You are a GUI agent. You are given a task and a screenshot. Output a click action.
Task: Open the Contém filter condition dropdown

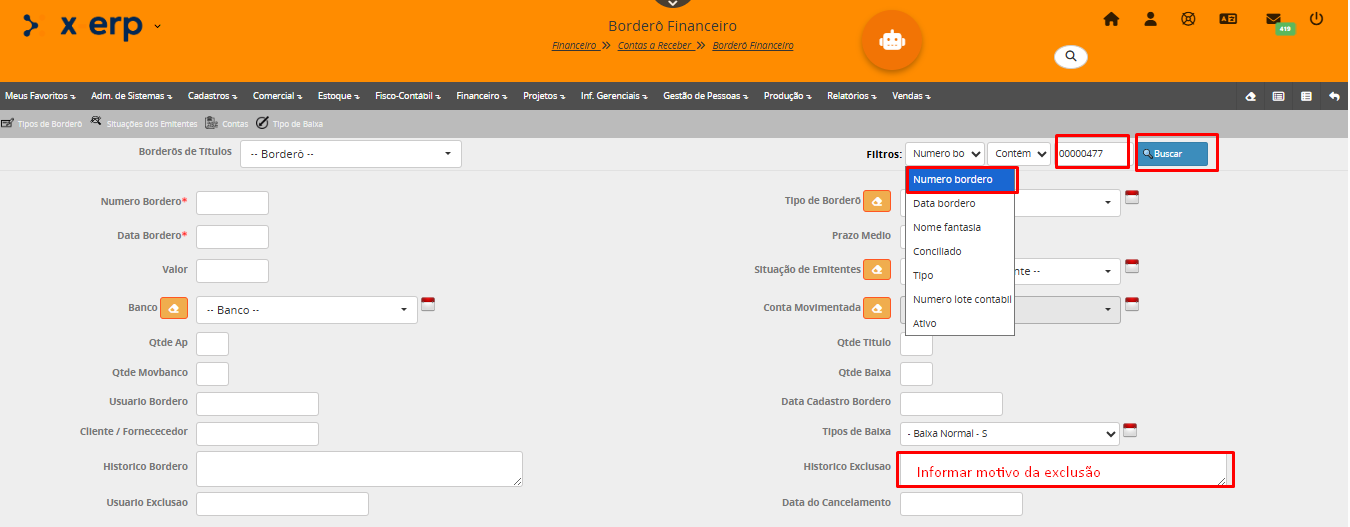(x=1018, y=154)
